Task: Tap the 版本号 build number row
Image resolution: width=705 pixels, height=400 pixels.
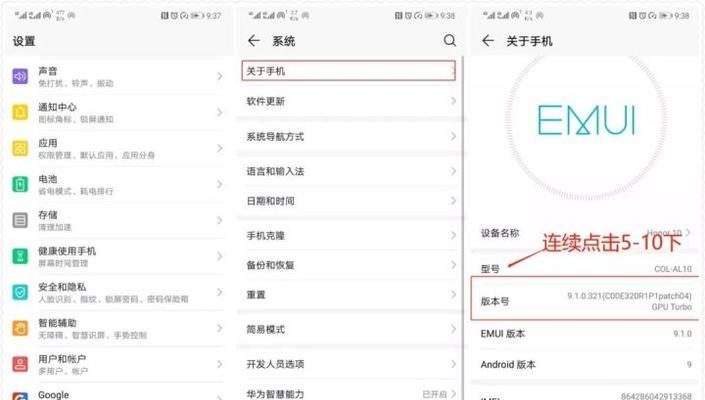Action: coord(585,298)
